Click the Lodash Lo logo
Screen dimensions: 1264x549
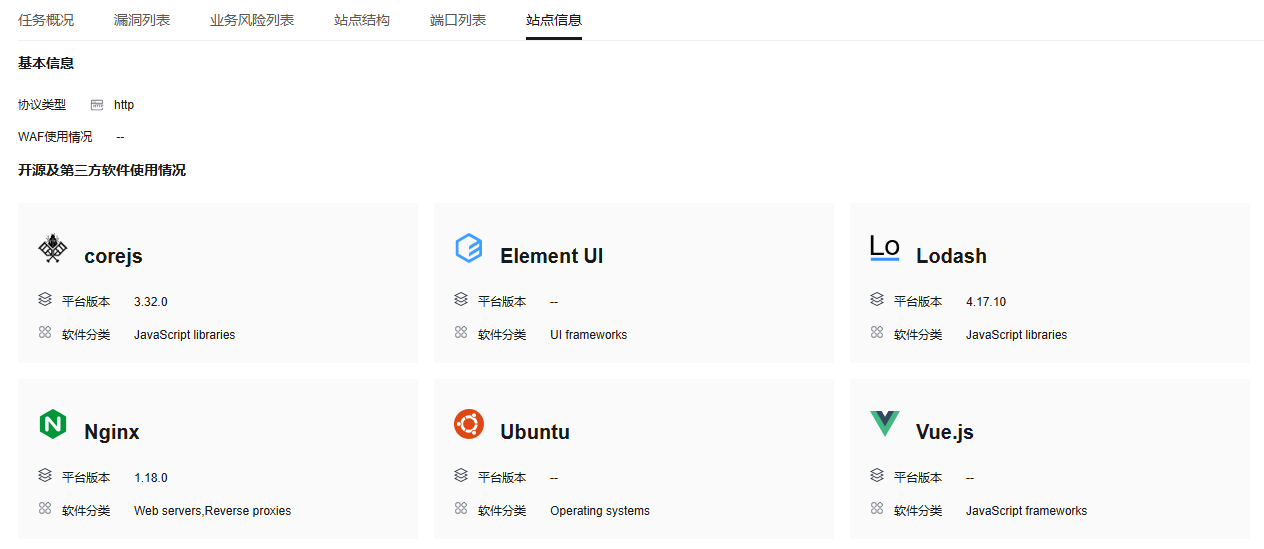pyautogui.click(x=885, y=248)
